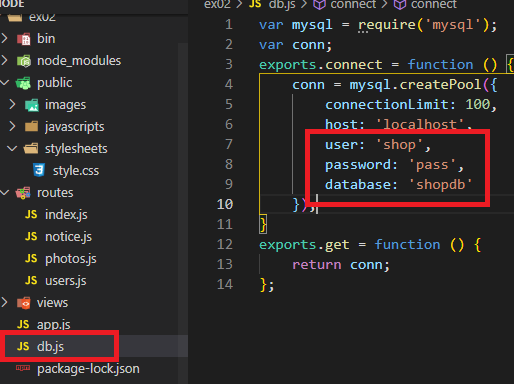This screenshot has width=514, height=384.
Task: Click exports.get on line 12
Action: click(304, 245)
